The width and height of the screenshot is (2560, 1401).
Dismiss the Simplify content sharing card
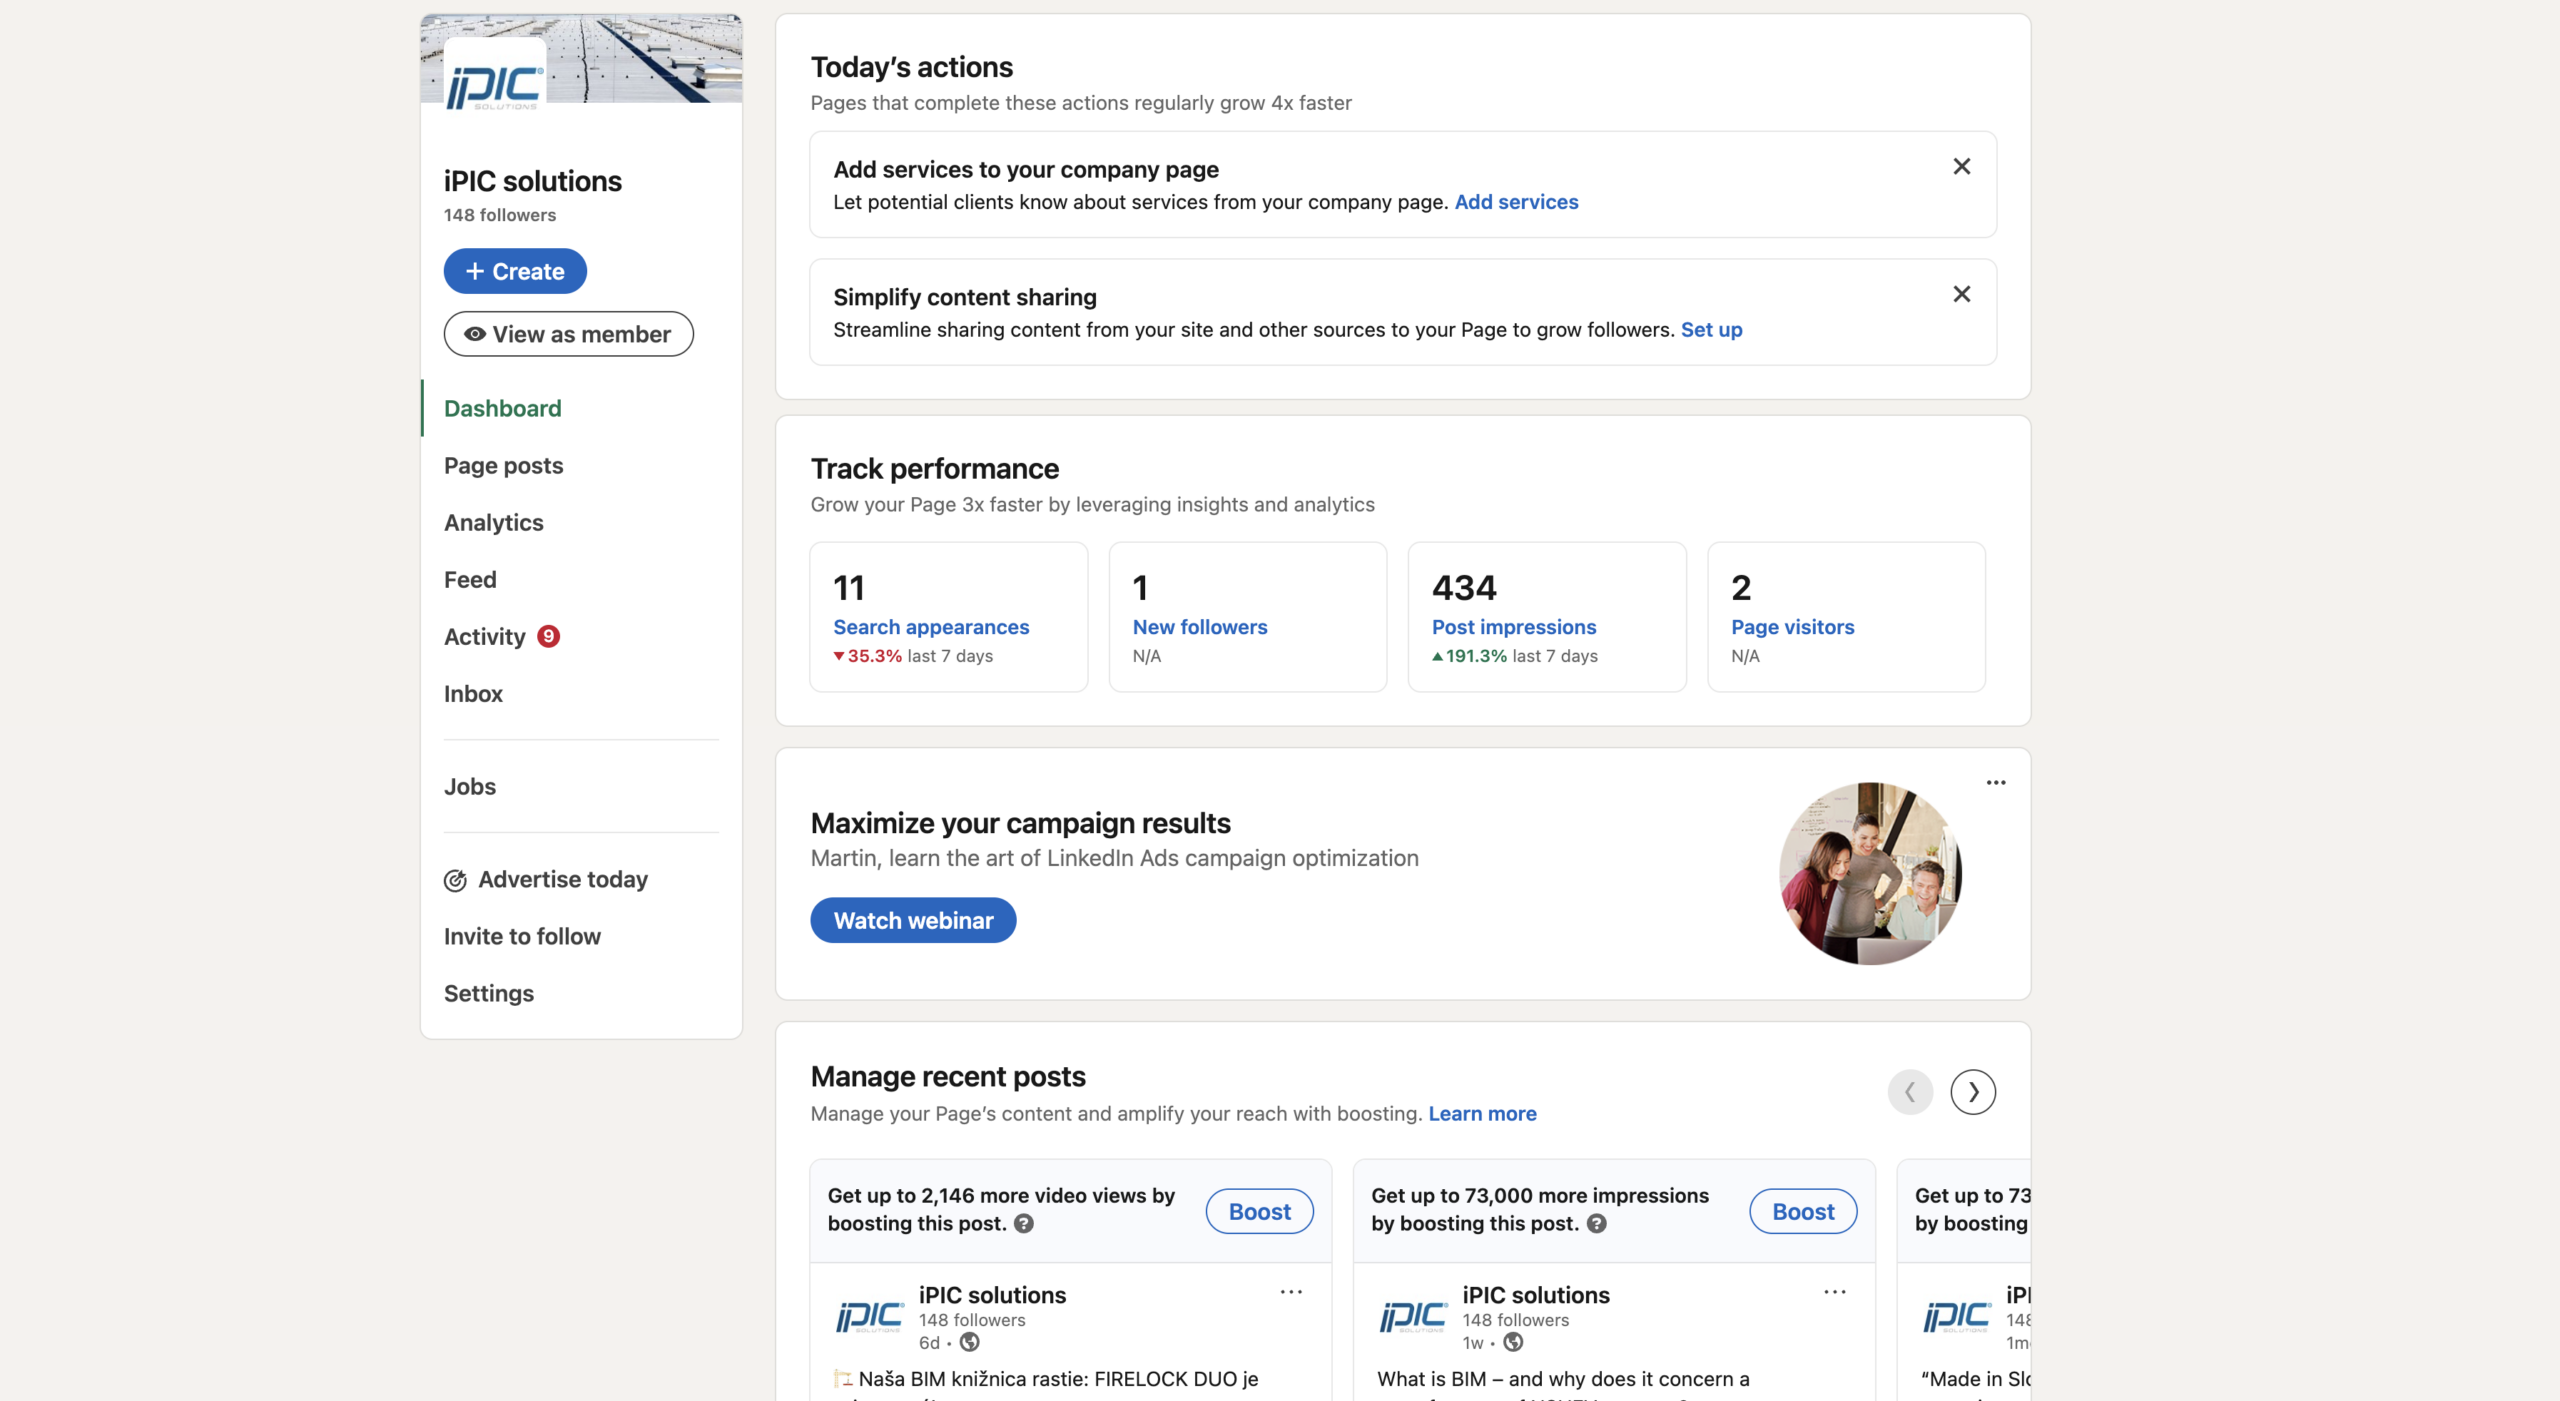click(1962, 295)
